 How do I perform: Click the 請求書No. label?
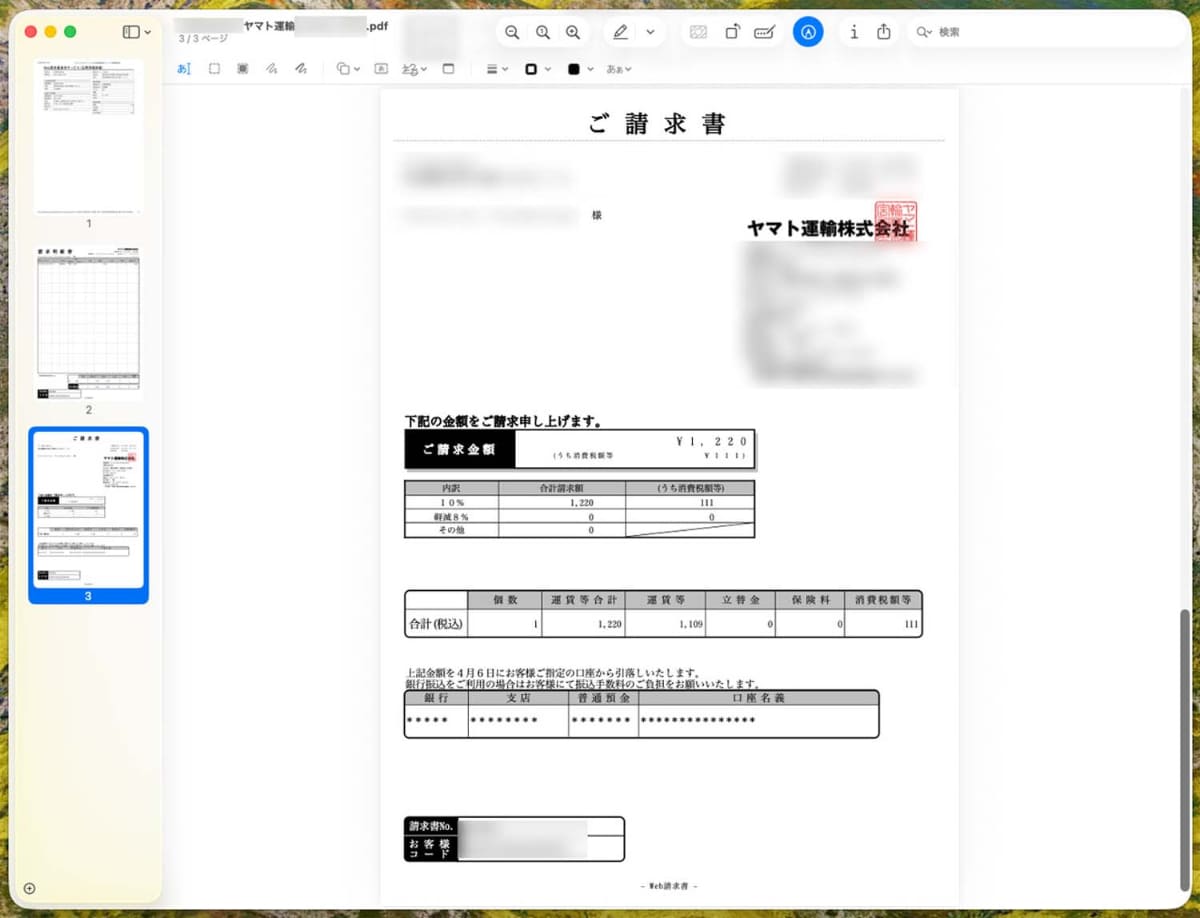[x=431, y=826]
